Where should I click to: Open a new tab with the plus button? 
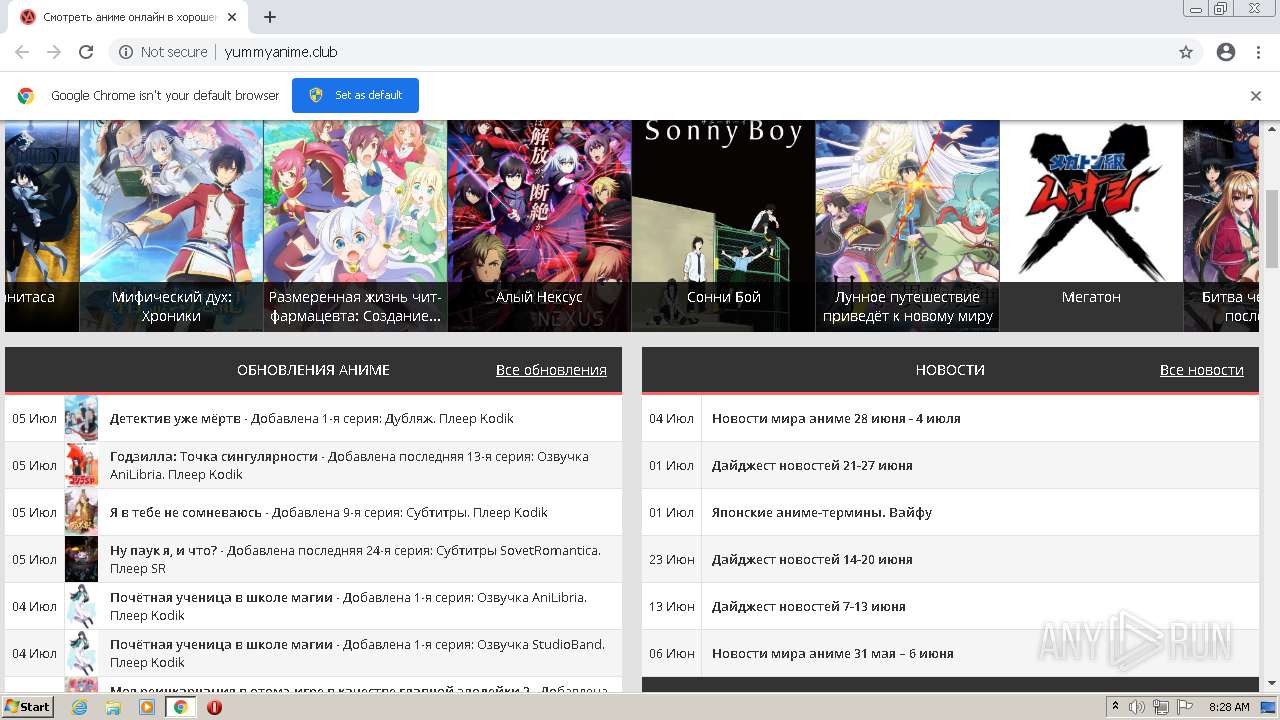[x=270, y=17]
